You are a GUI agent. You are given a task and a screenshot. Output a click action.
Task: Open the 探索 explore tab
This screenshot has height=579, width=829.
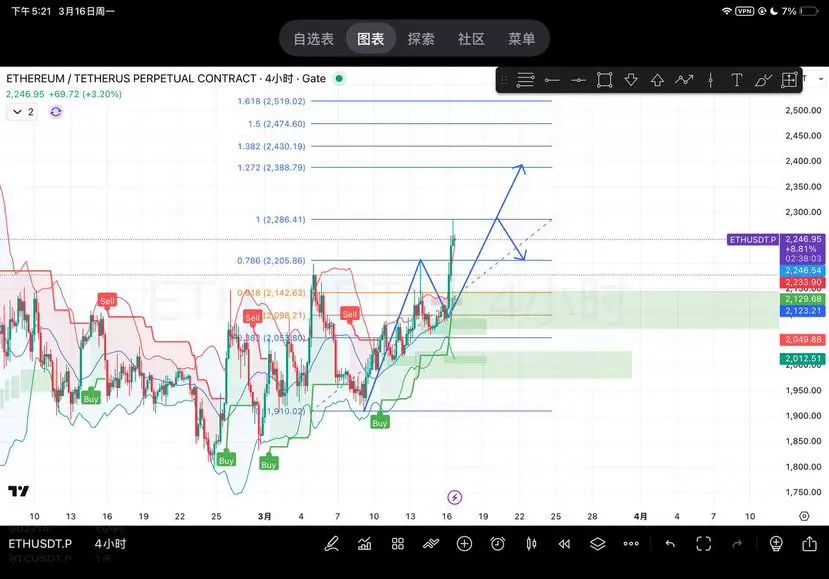point(421,39)
